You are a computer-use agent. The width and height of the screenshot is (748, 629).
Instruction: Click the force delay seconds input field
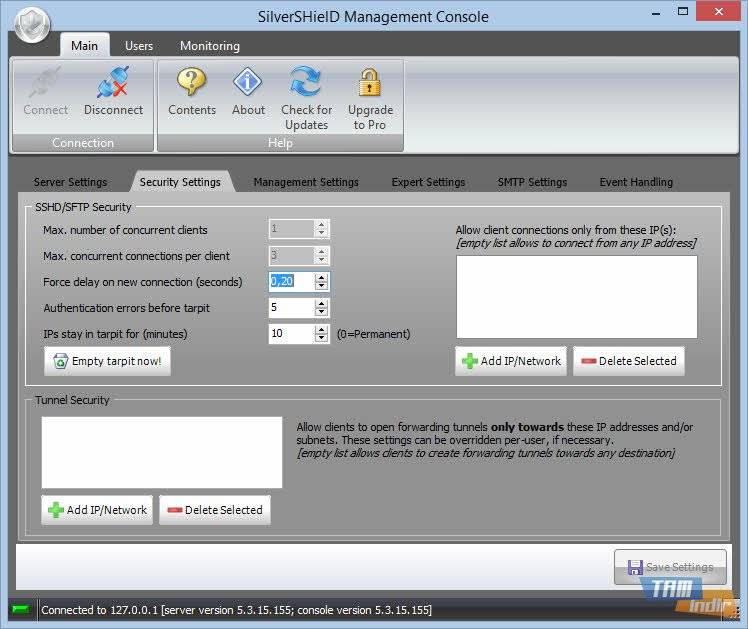(x=291, y=282)
